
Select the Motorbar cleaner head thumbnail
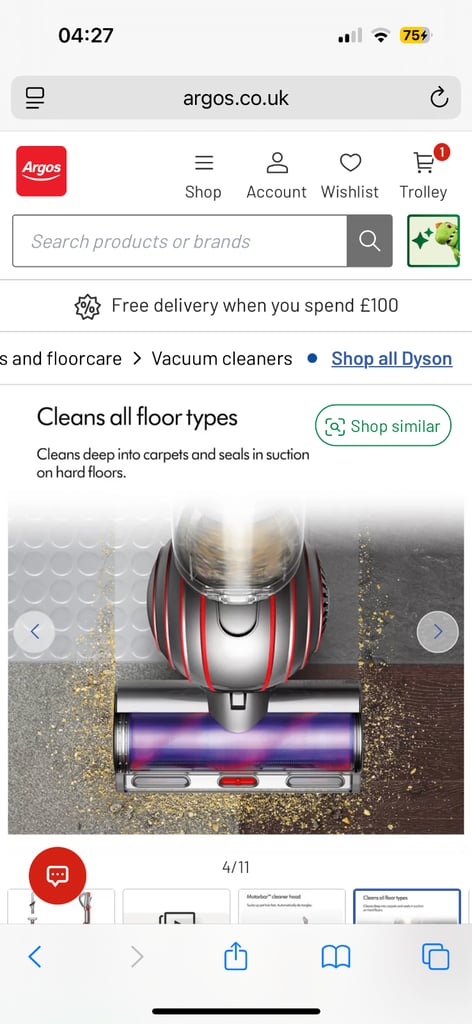click(291, 906)
